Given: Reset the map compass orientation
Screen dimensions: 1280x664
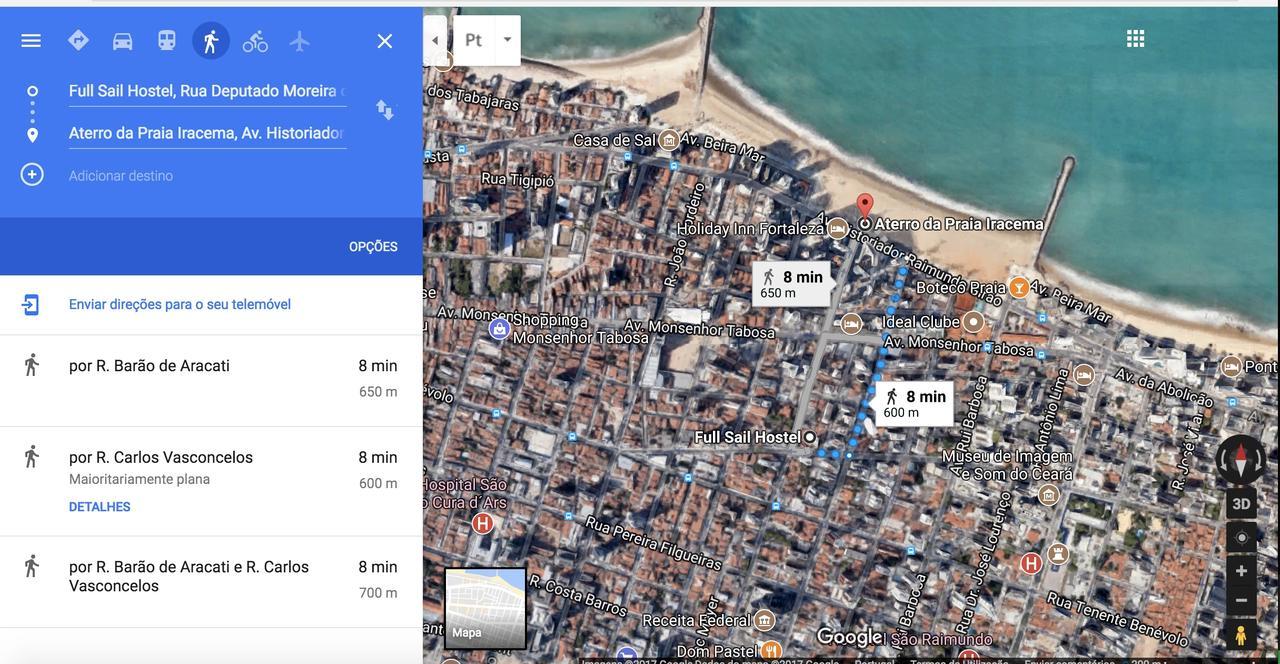Looking at the screenshot, I should pyautogui.click(x=1241, y=460).
